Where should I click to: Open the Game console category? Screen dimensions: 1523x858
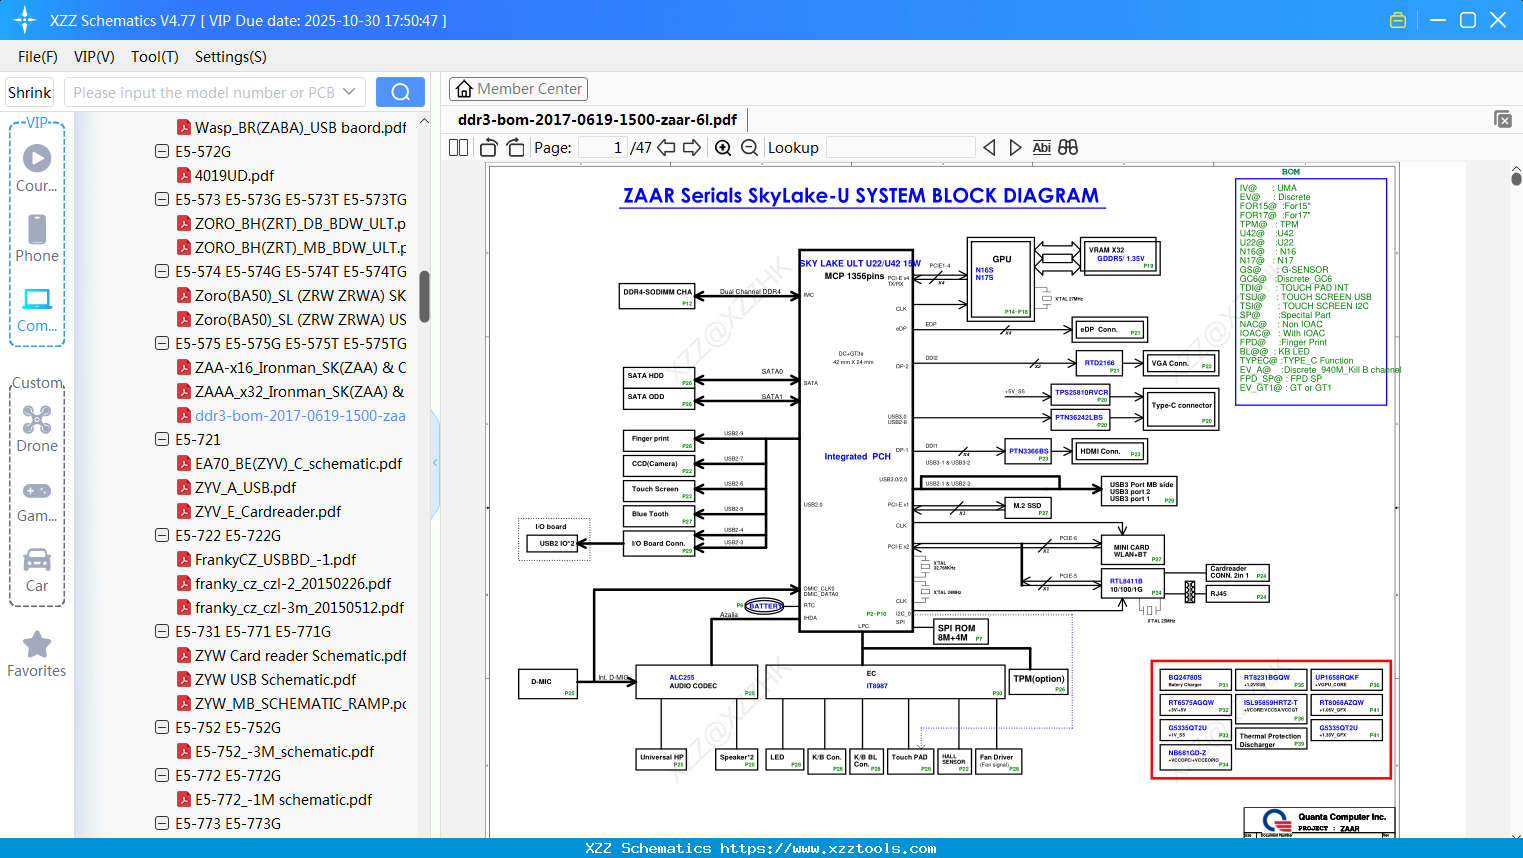click(37, 500)
